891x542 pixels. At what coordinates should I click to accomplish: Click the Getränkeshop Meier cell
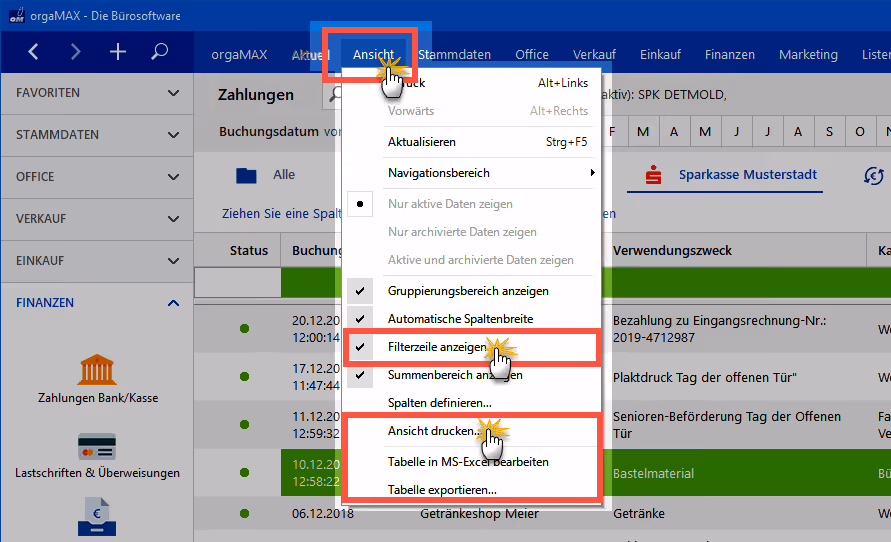[479, 514]
